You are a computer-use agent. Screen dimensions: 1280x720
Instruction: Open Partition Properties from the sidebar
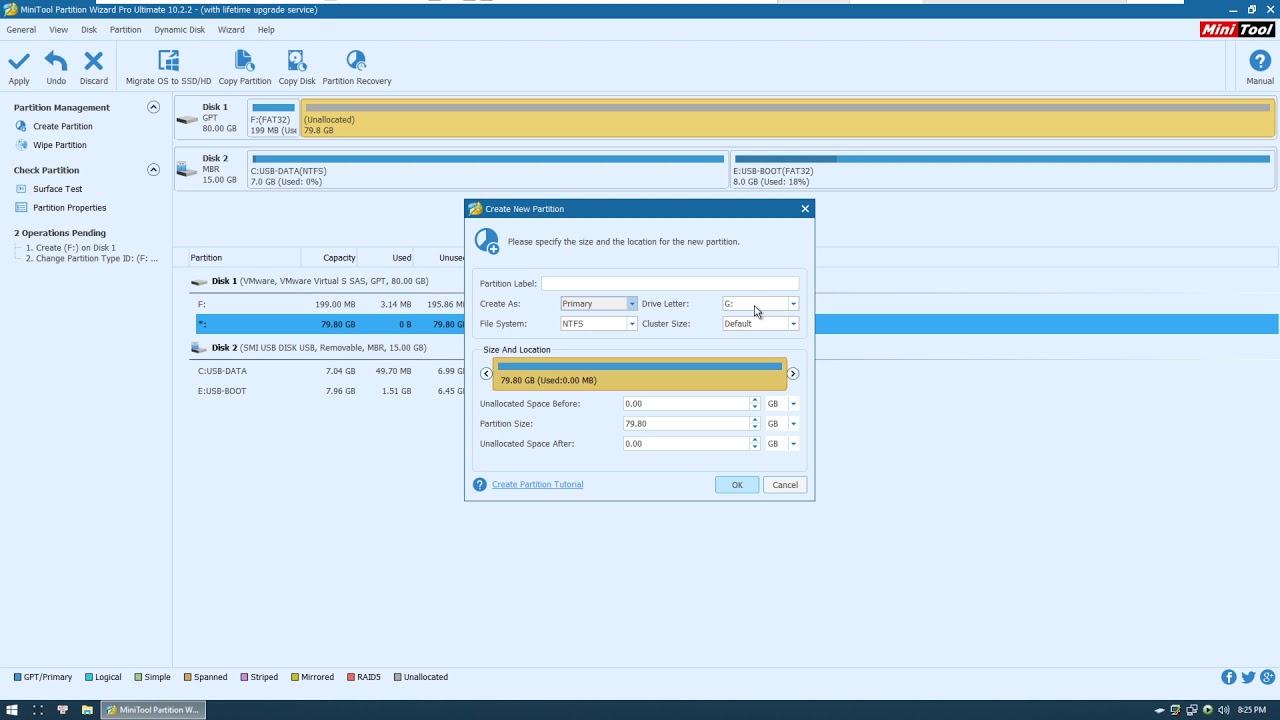point(69,208)
